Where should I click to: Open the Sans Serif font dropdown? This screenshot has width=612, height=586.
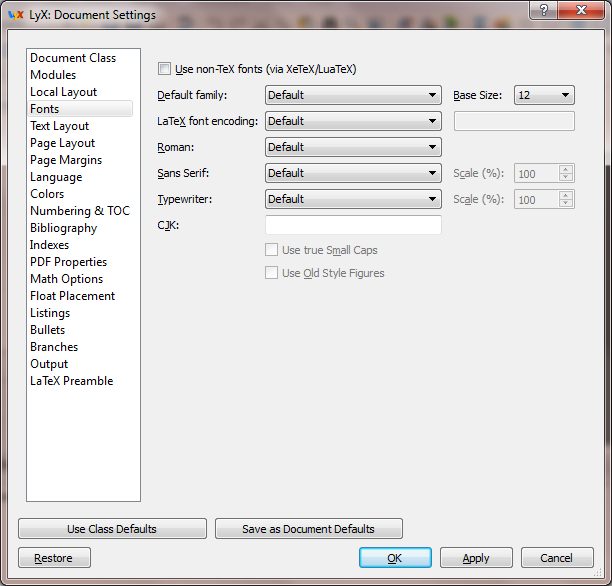coord(353,173)
